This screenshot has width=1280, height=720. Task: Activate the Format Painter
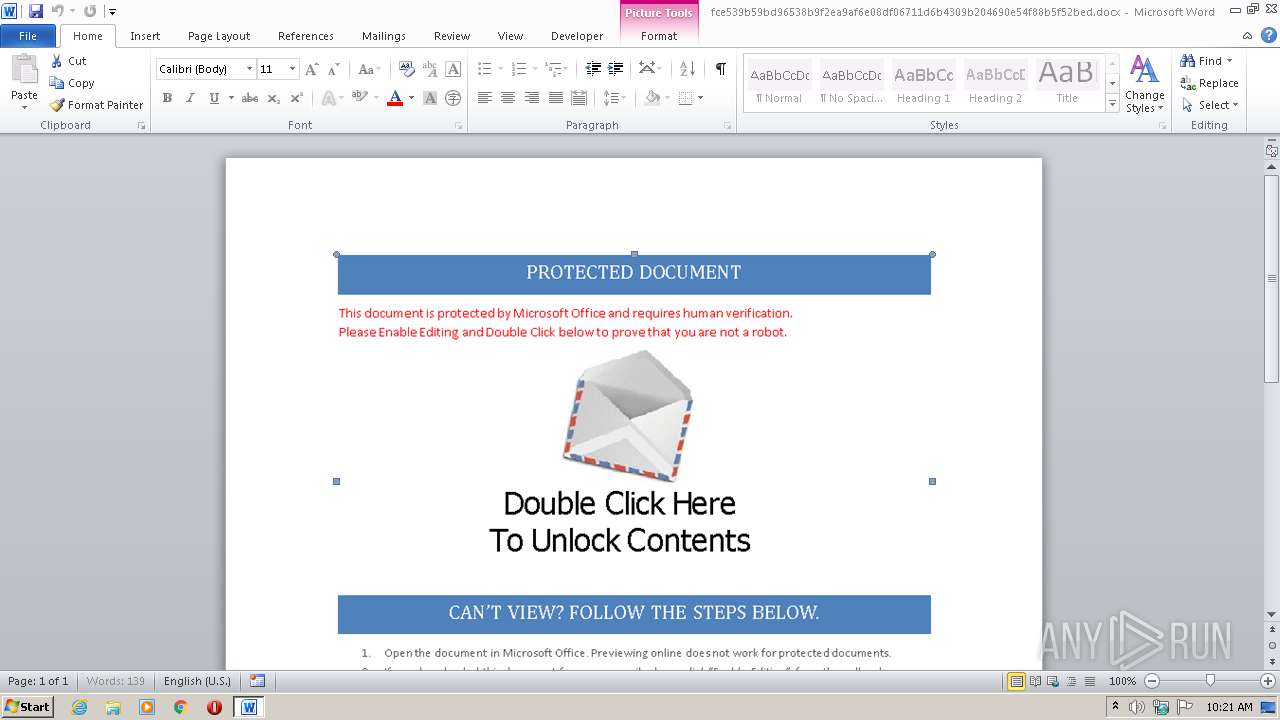96,105
